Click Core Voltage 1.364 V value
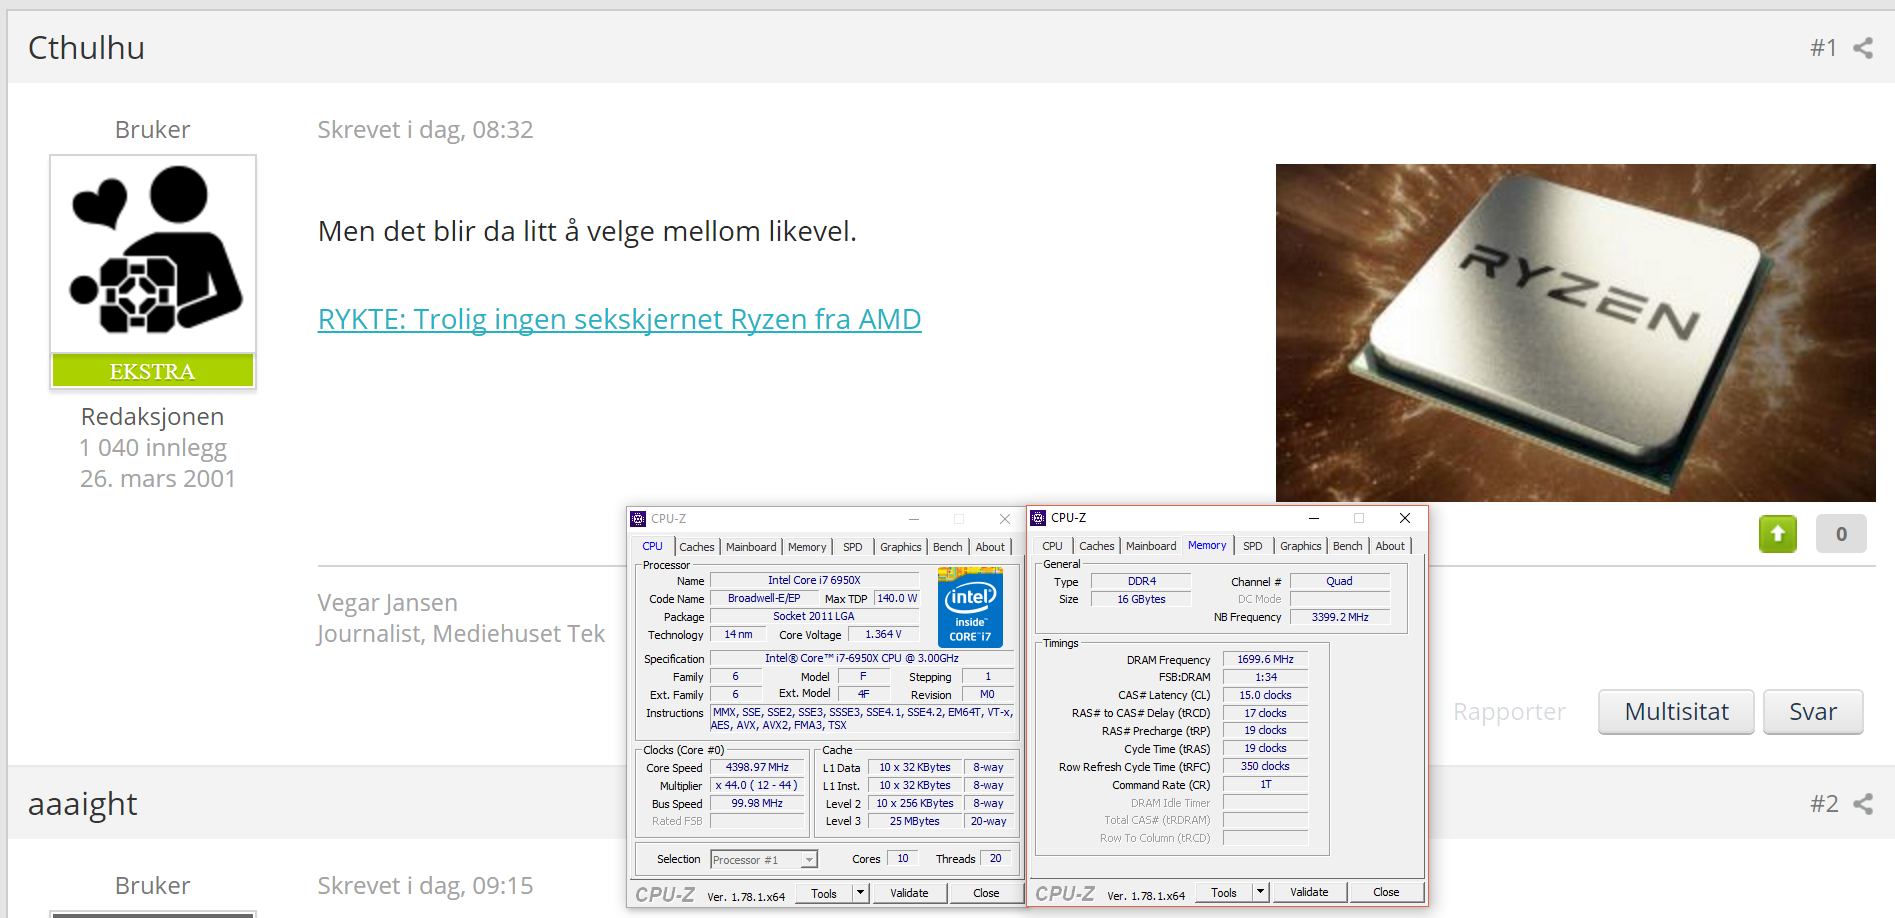 point(883,635)
